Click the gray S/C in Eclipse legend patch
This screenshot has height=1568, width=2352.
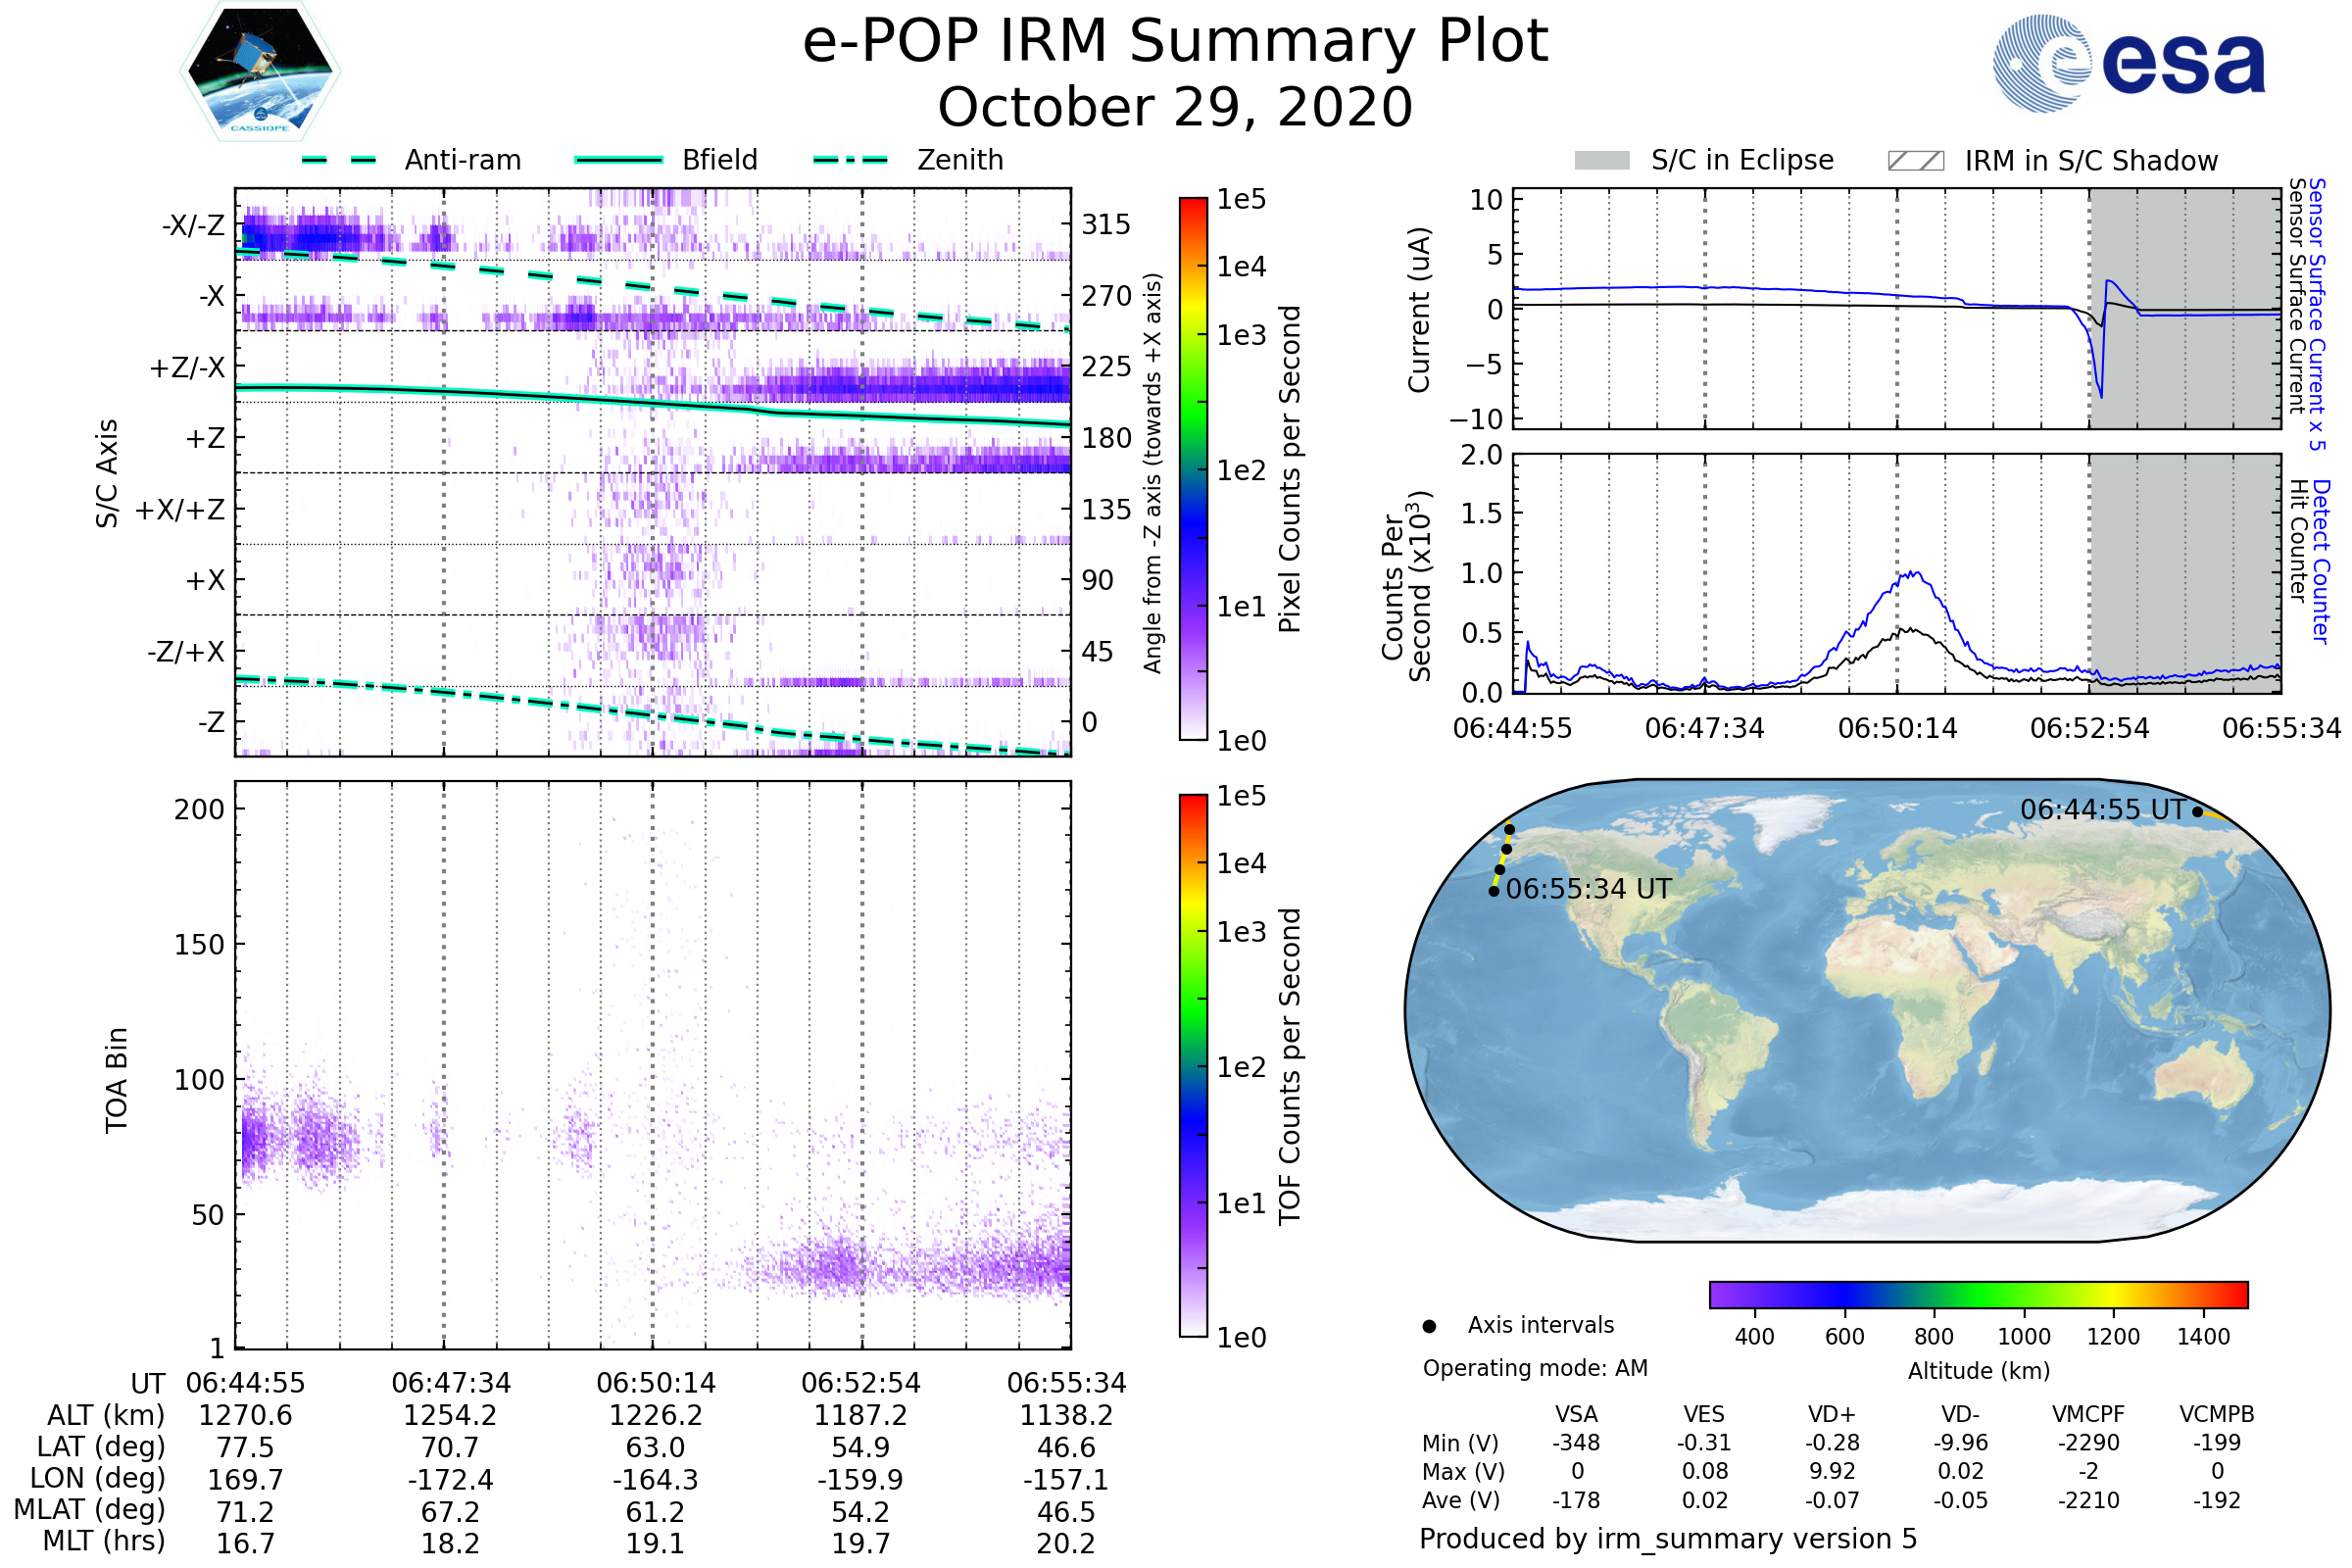point(1601,161)
